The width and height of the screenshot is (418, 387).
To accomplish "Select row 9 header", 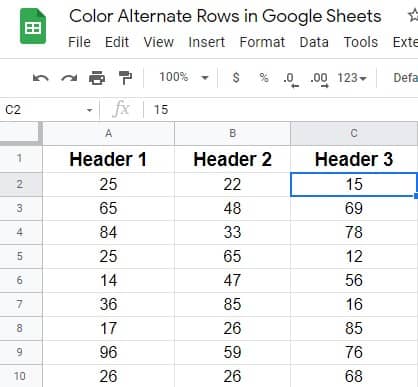I will click(x=21, y=352).
